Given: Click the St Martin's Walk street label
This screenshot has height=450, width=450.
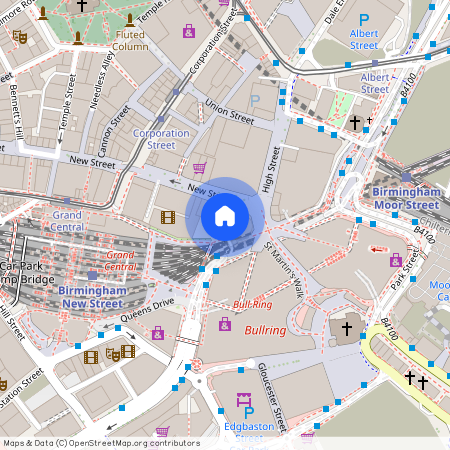Looking at the screenshot, I should point(284,270).
